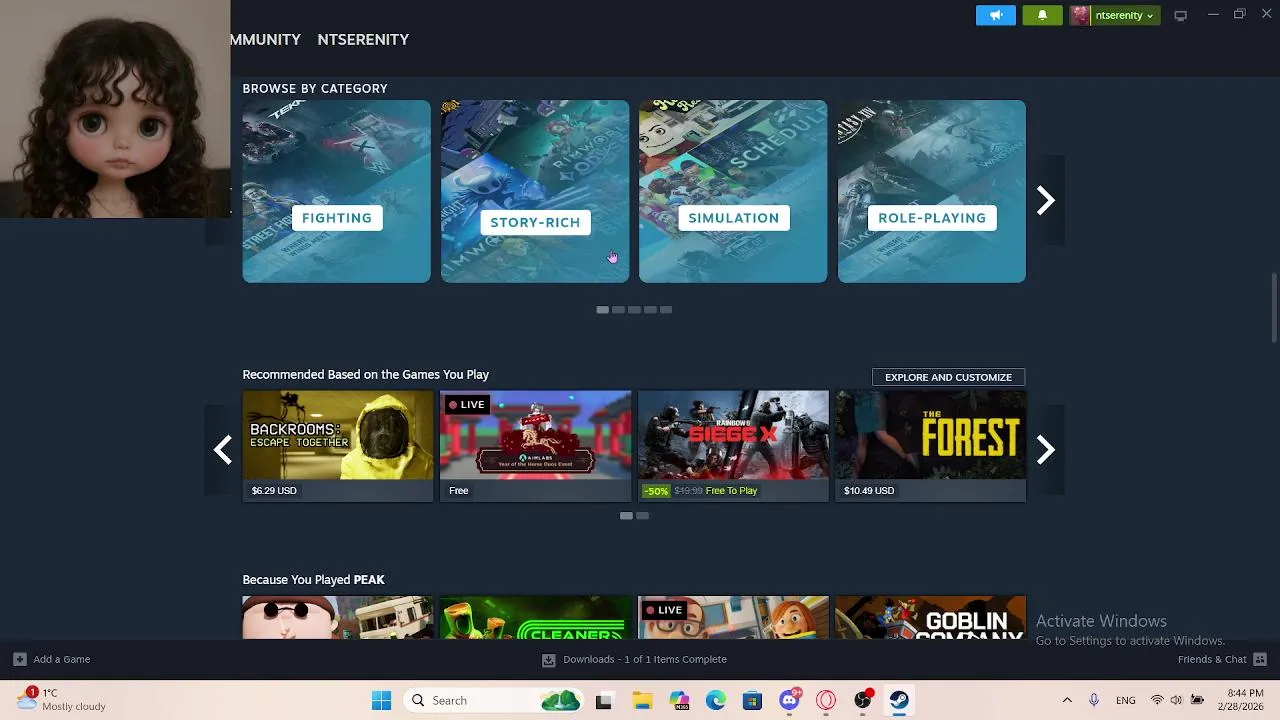Open Backrooms: Escape Together game

pos(337,446)
